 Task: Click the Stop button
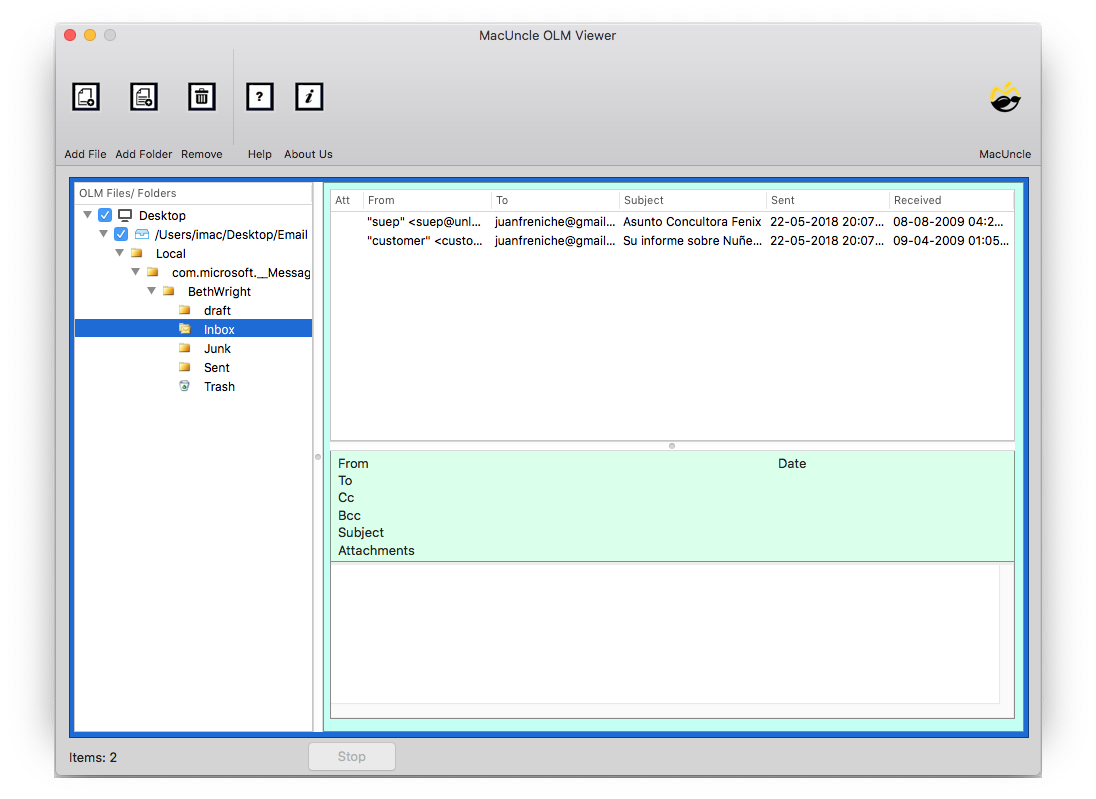[x=351, y=756]
